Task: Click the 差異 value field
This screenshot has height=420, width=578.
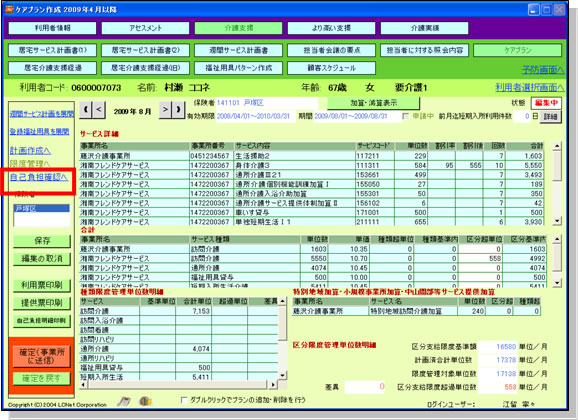Action: tap(365, 387)
